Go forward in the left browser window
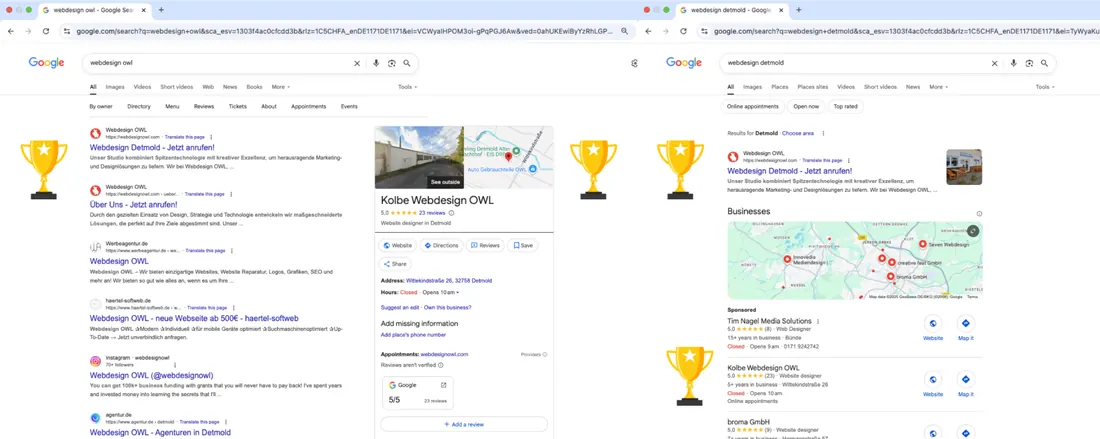 click(x=28, y=32)
